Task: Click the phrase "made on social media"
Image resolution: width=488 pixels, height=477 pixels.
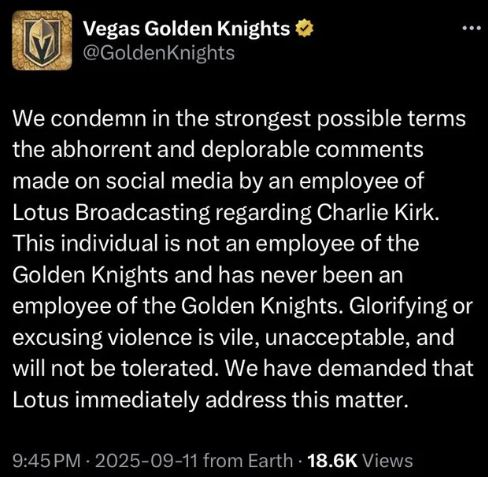Action: point(123,181)
